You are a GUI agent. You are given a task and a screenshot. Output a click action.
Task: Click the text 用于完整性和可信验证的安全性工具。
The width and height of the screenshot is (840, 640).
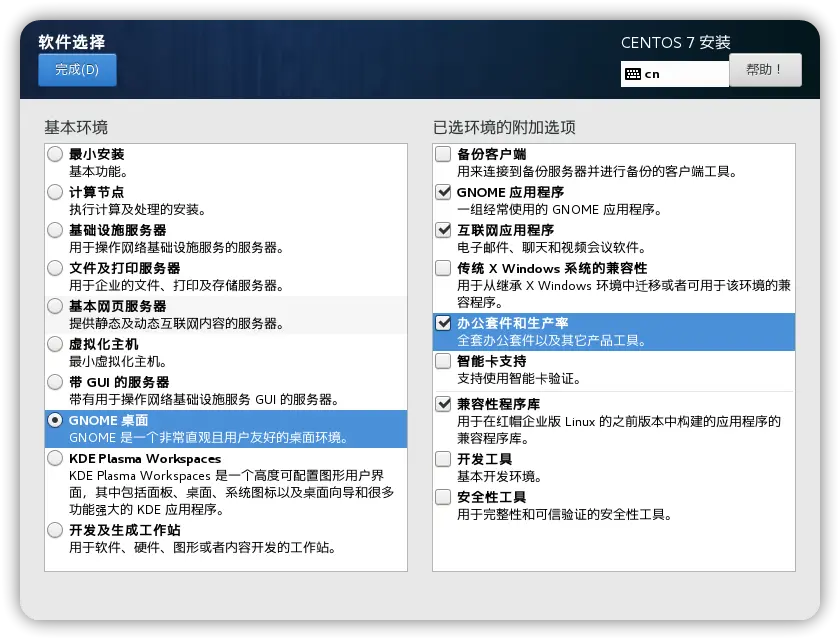[565, 515]
